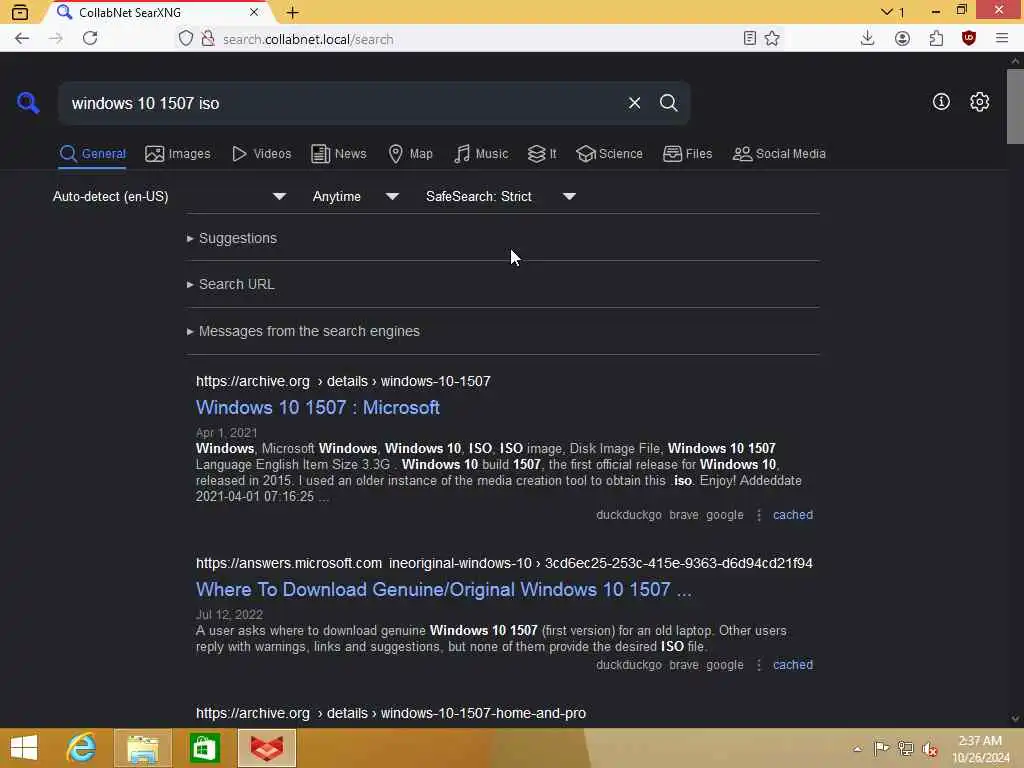Click archive.org windows-10-1507 URL breadcrumb
The image size is (1024, 768).
point(343,381)
